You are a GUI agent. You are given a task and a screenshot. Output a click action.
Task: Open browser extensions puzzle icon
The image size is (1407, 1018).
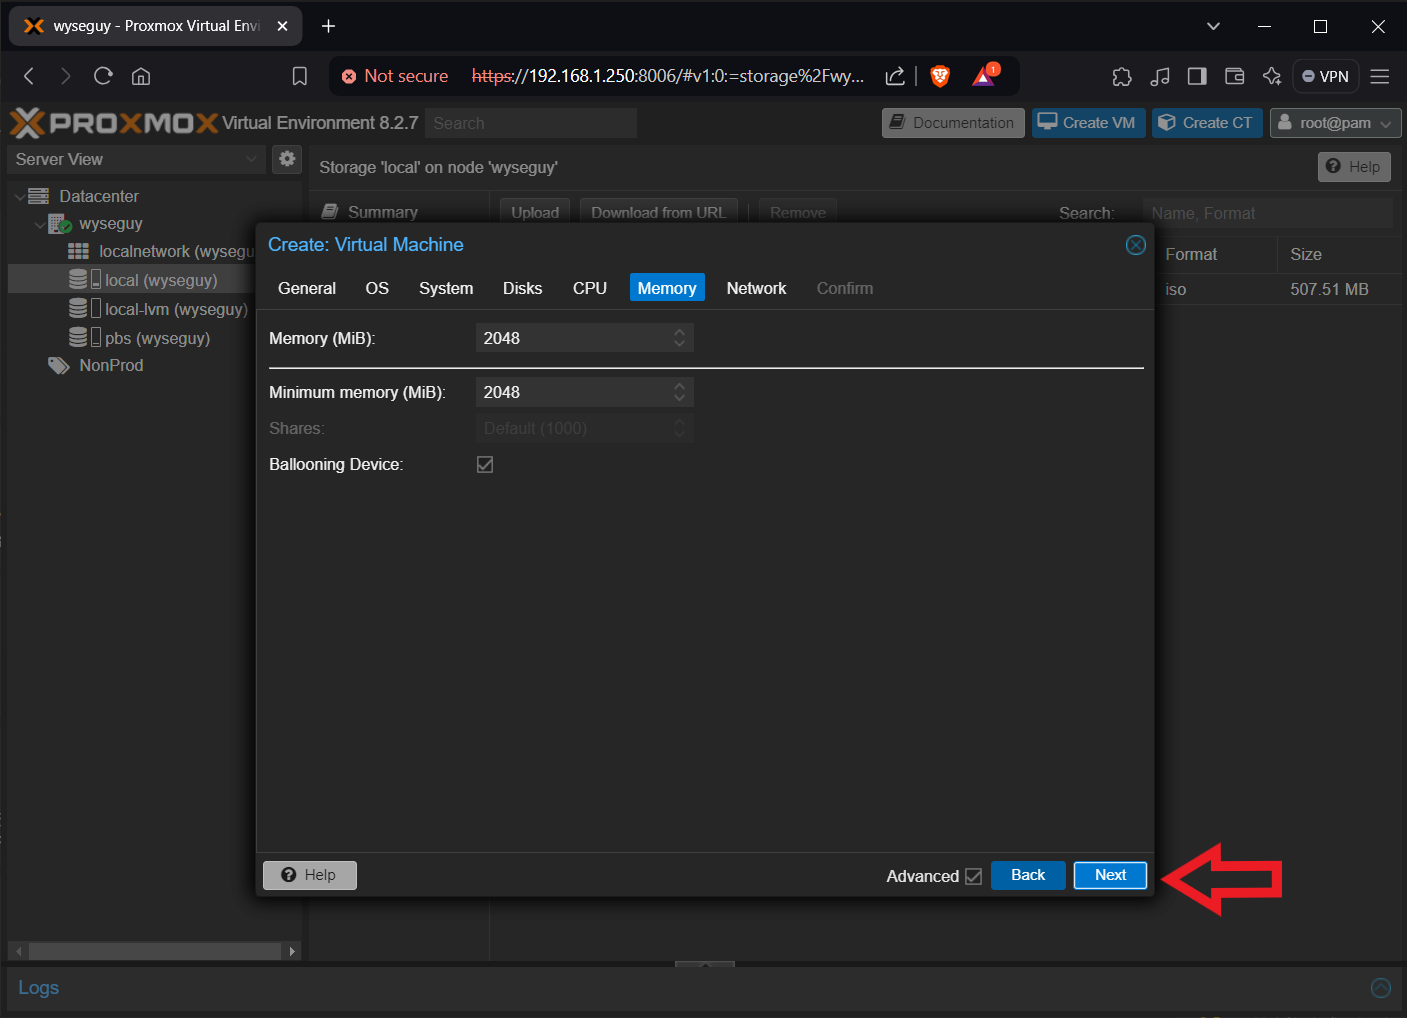[x=1122, y=76]
